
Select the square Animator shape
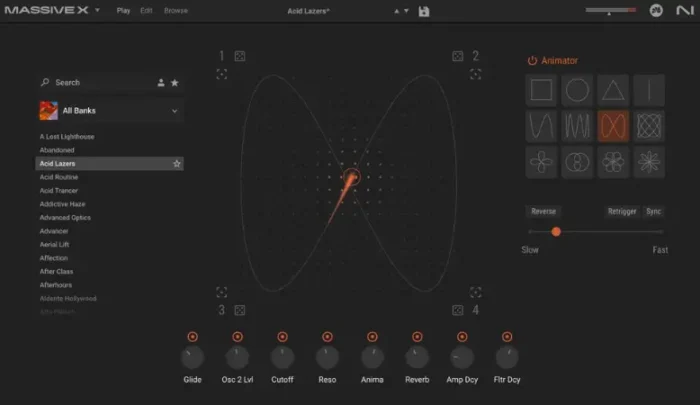tap(542, 90)
